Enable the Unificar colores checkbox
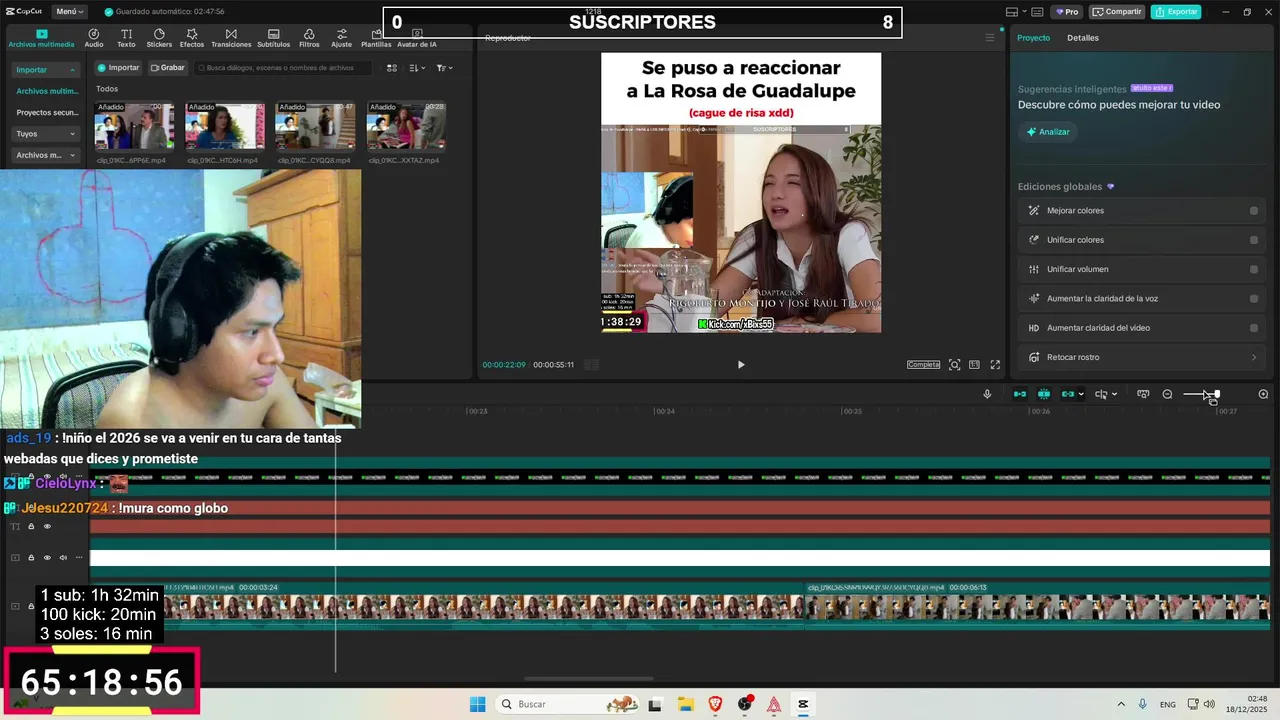The image size is (1280, 720). pyautogui.click(x=1254, y=240)
